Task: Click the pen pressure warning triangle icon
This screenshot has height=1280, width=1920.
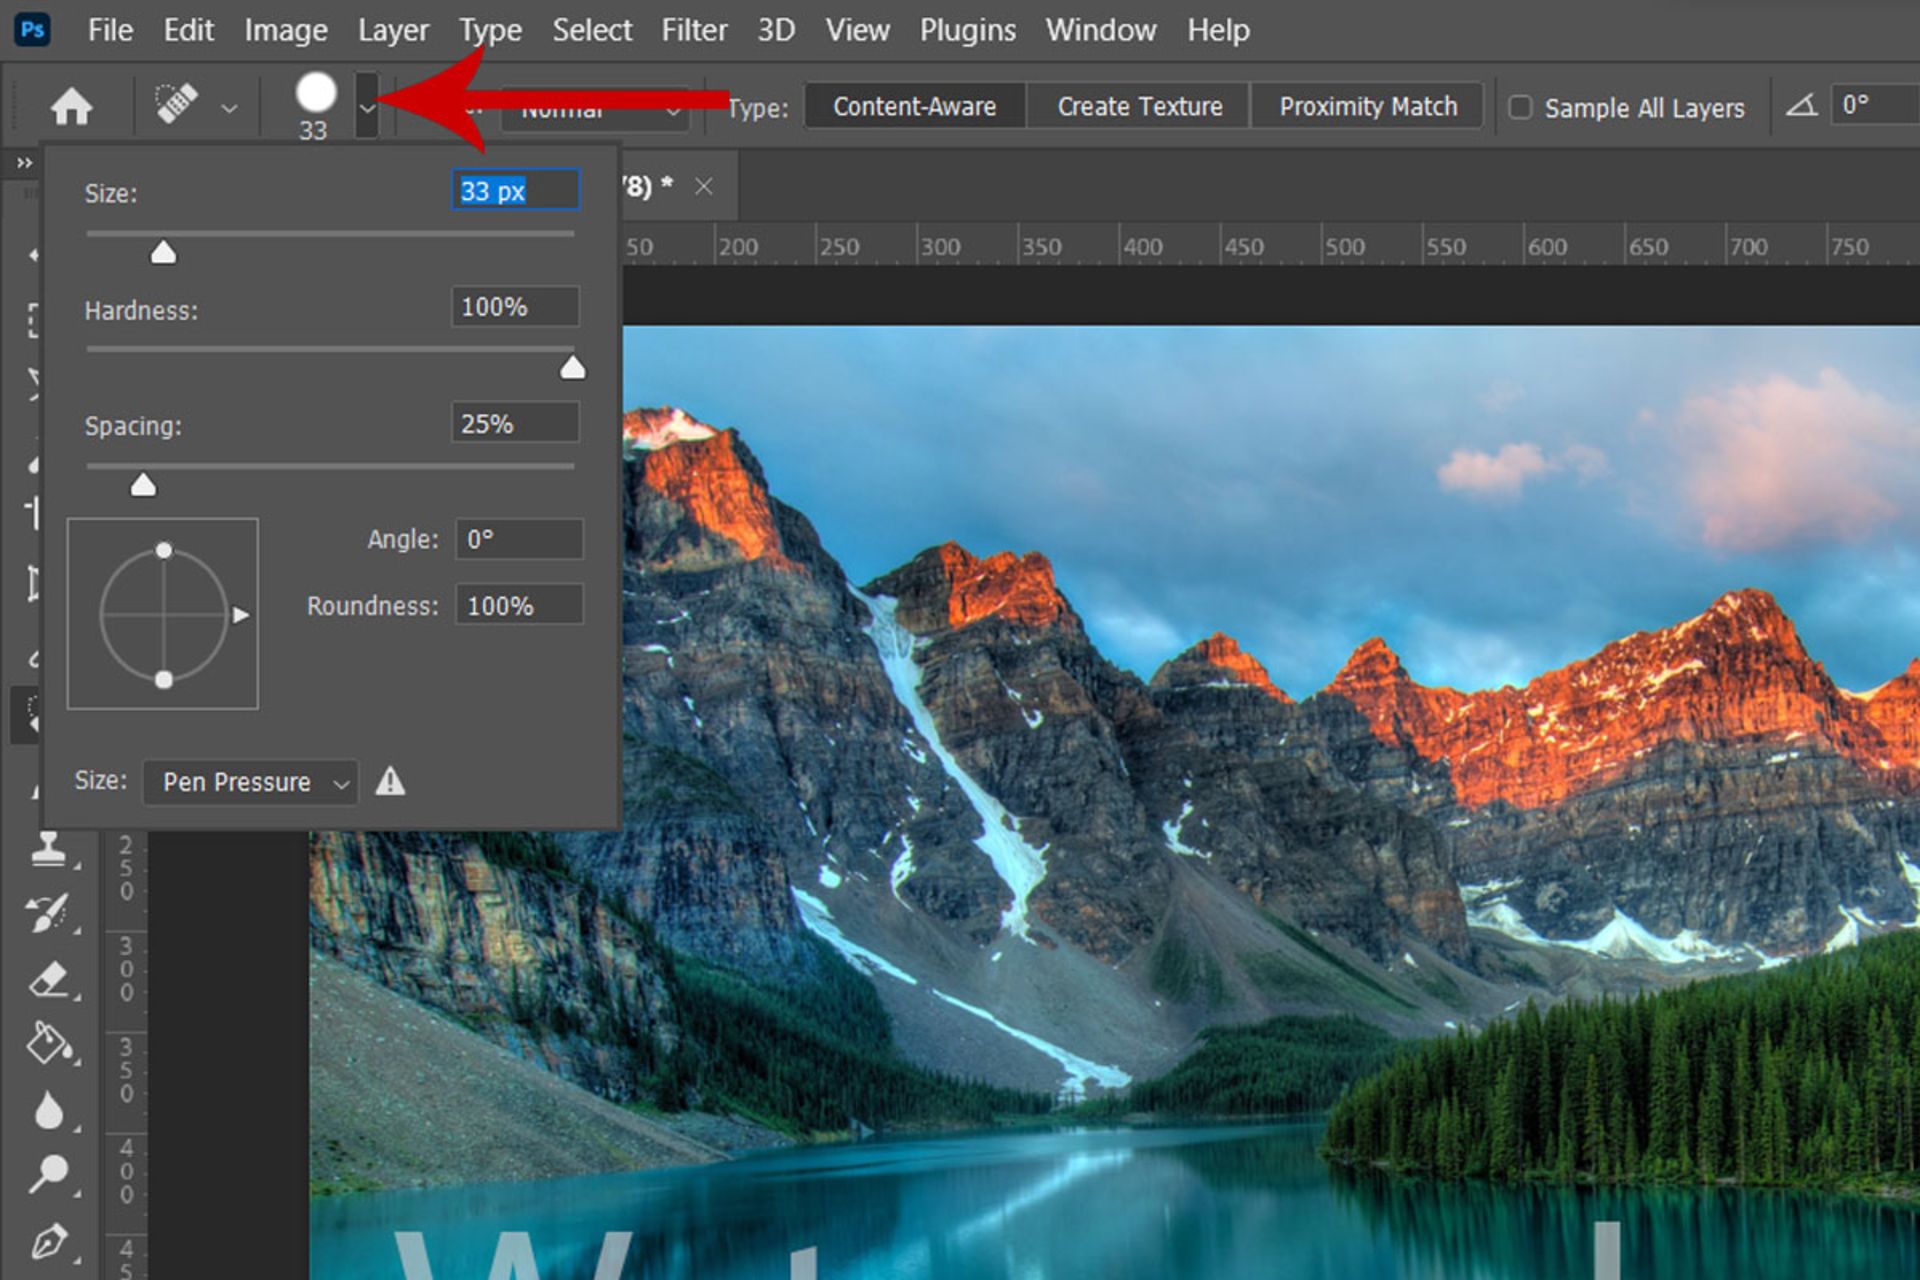Action: [x=390, y=781]
